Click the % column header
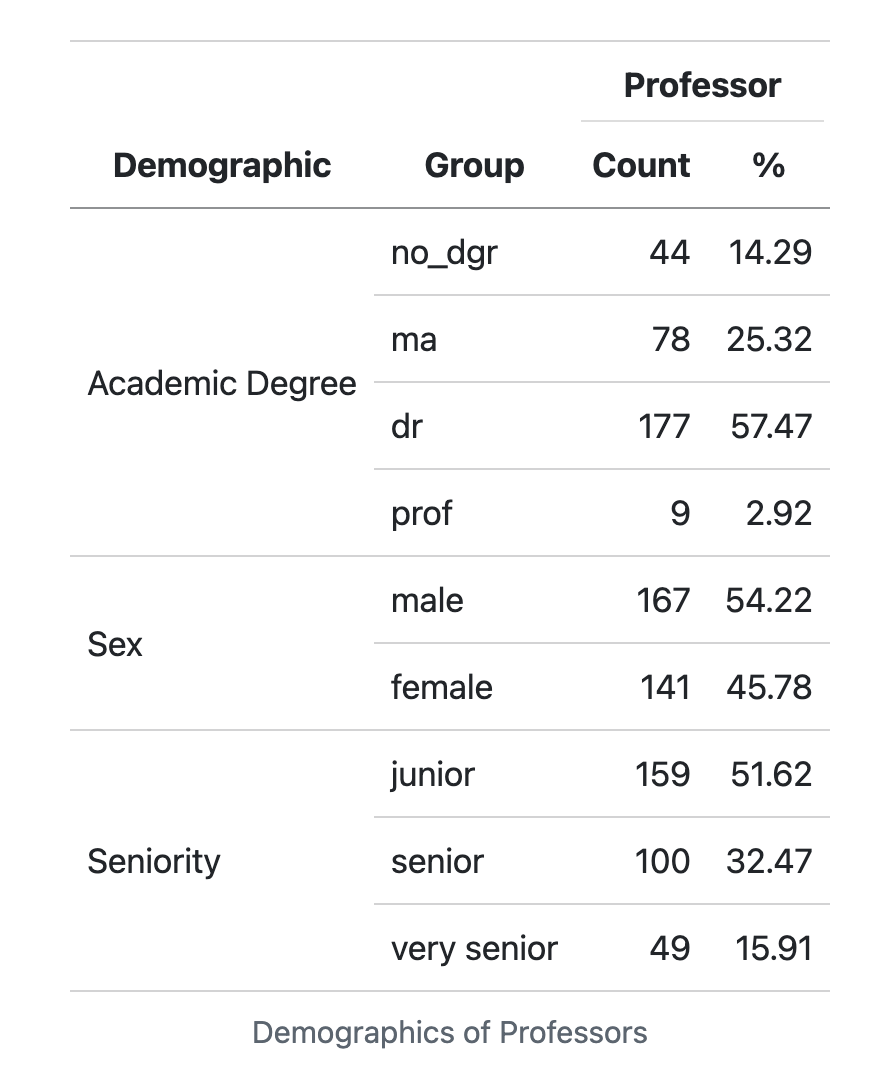The image size is (878, 1090). (x=768, y=165)
